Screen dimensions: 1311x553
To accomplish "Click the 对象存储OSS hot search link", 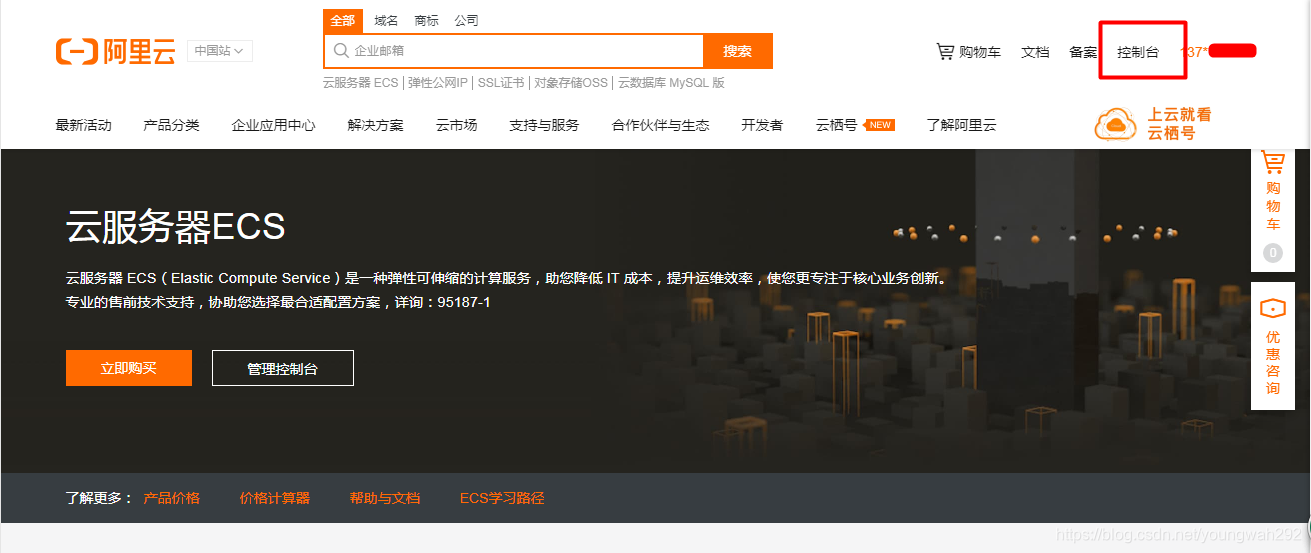I will pos(571,83).
